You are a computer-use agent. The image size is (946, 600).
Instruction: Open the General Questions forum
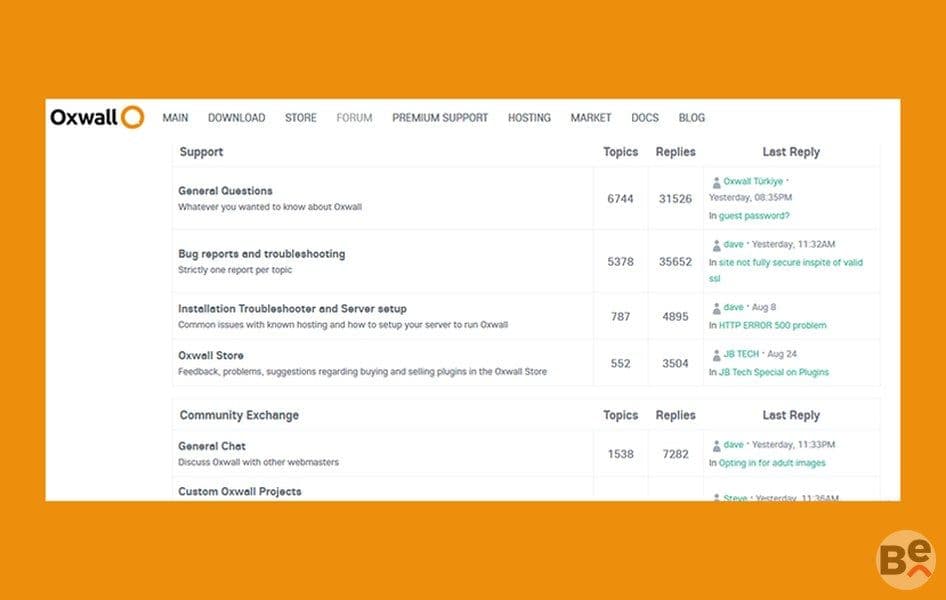pyautogui.click(x=225, y=191)
